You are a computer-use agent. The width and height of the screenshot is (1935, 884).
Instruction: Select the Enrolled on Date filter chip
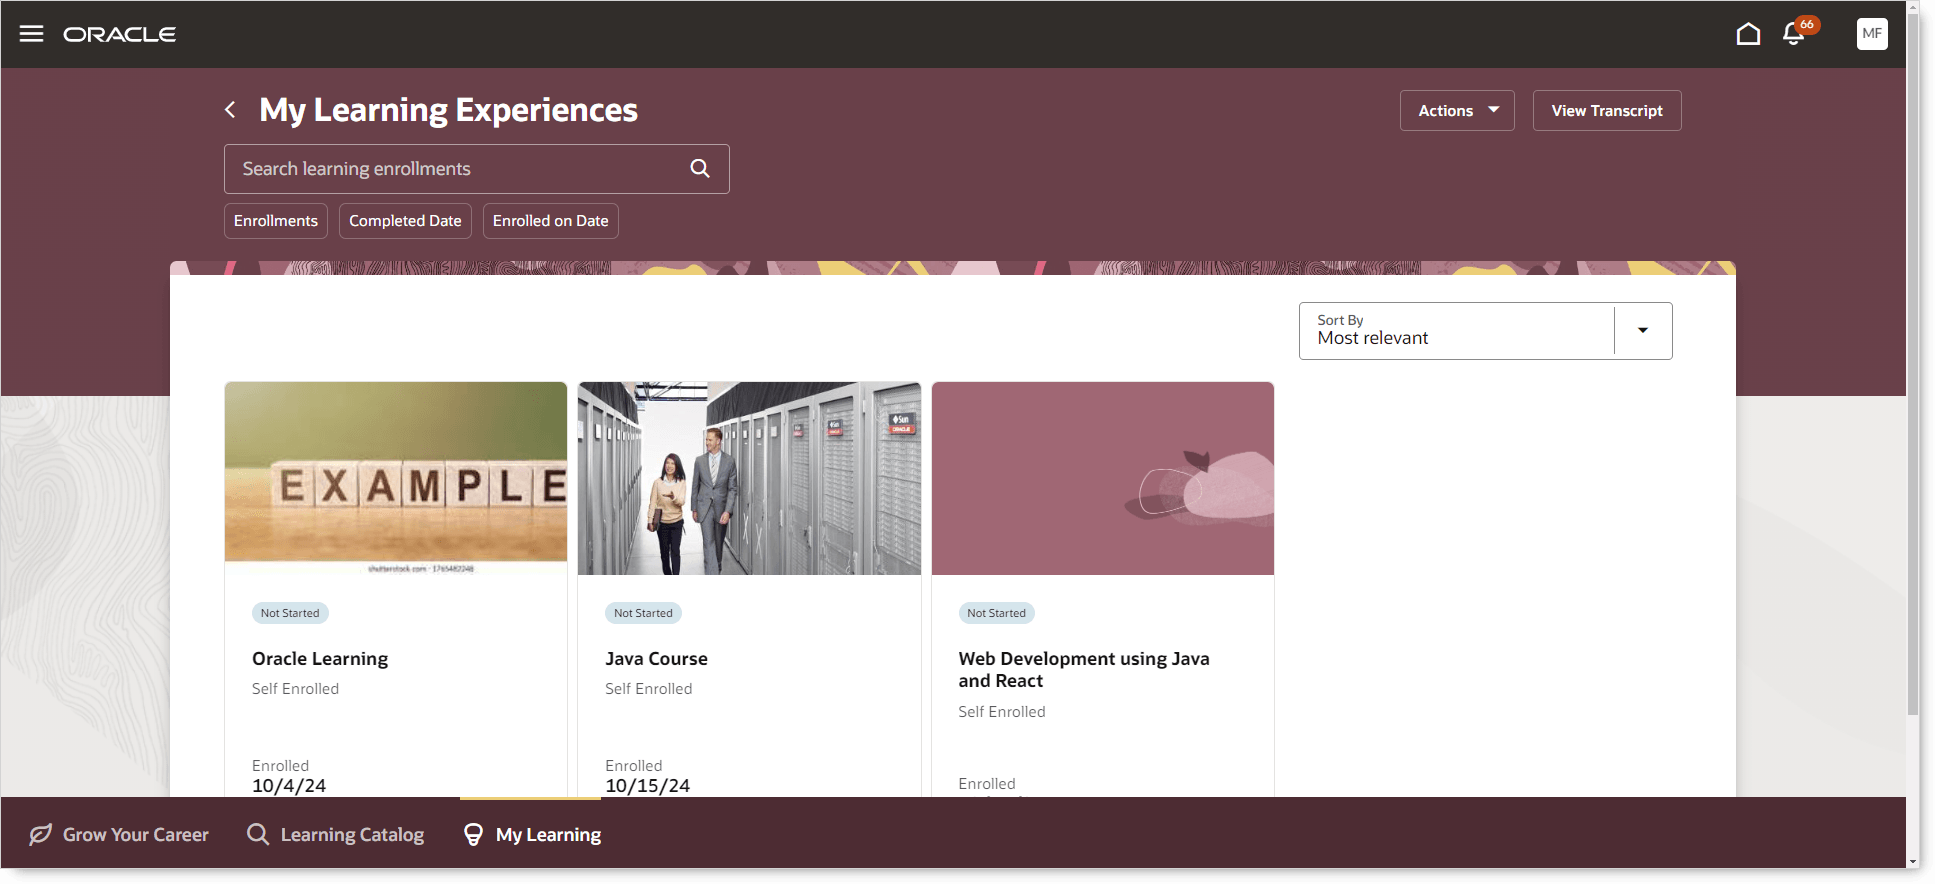coord(551,221)
